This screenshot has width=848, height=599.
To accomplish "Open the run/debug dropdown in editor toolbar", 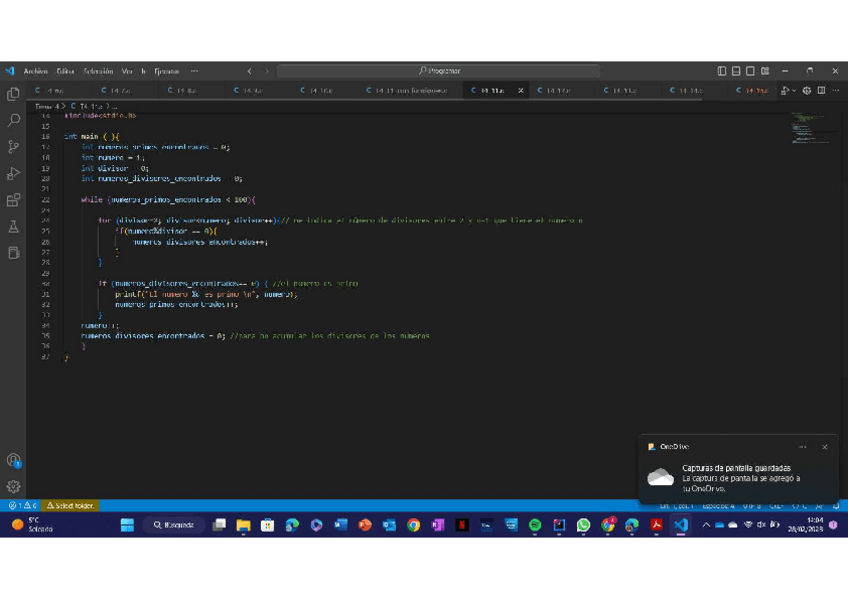I will click(794, 91).
